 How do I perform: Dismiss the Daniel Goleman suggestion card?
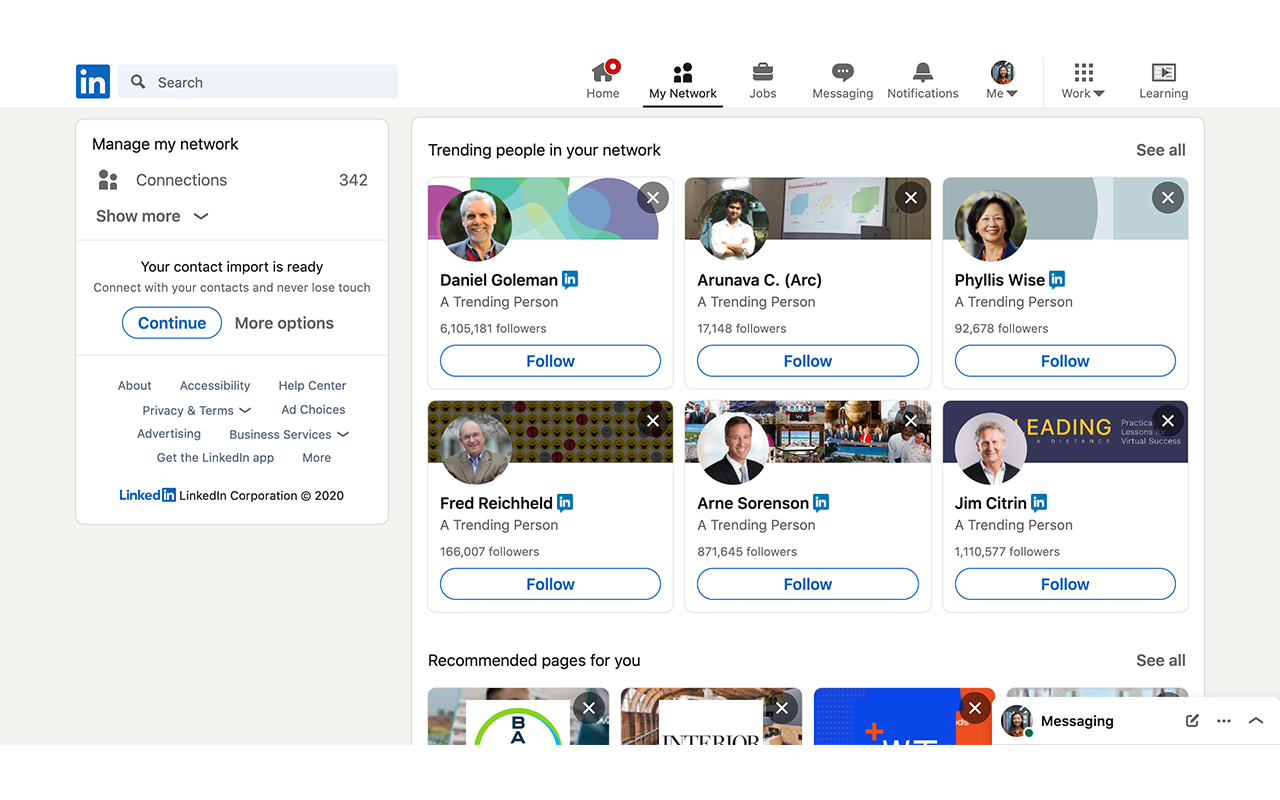point(652,197)
